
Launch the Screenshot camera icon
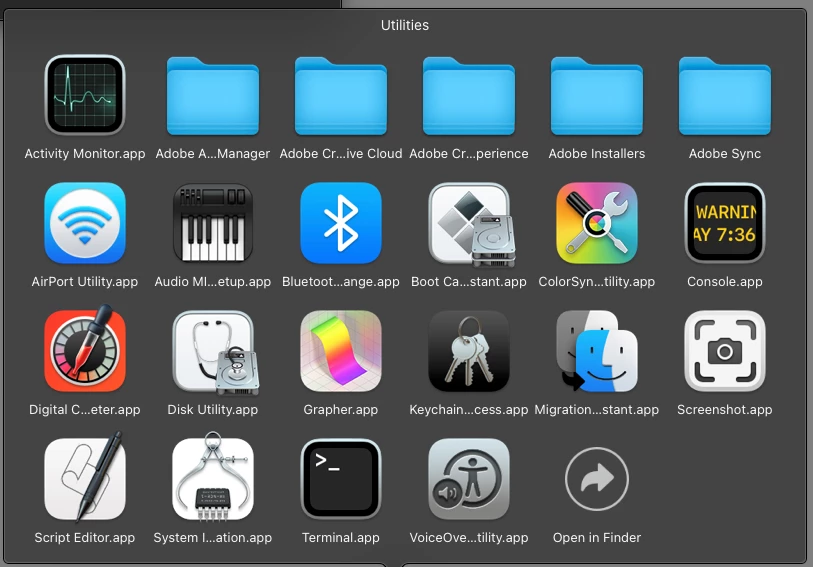(725, 351)
